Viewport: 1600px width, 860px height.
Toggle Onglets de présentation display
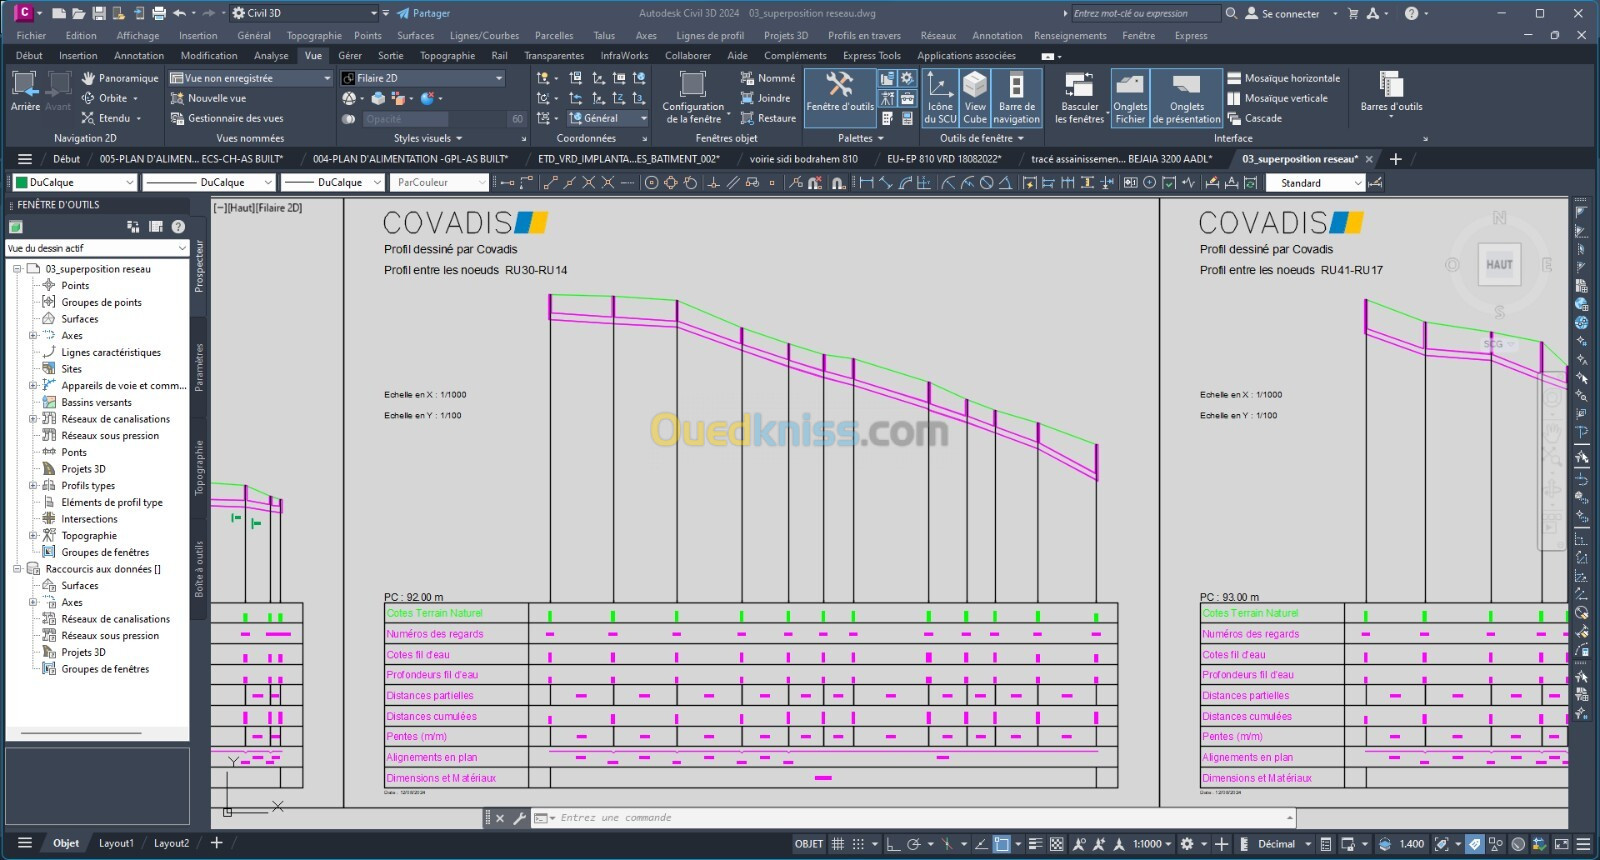(1187, 98)
